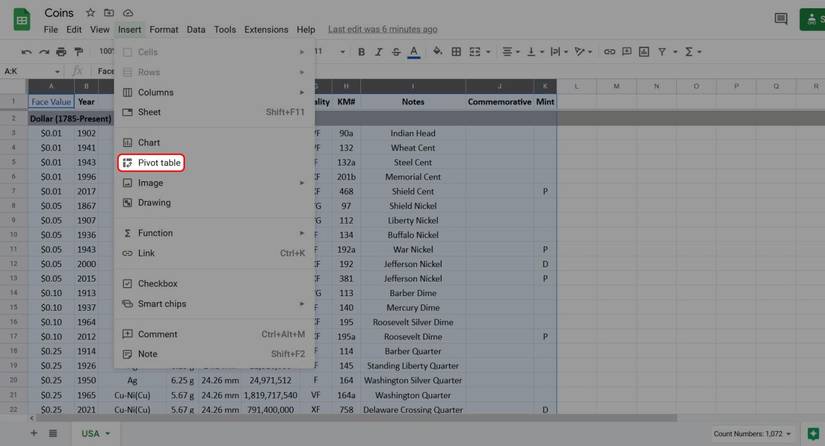Expand the Smart chips submenu

(214, 304)
